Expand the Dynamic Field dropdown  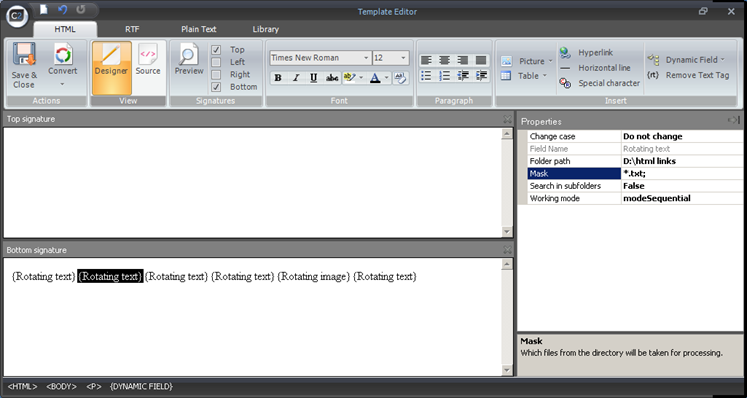click(722, 60)
